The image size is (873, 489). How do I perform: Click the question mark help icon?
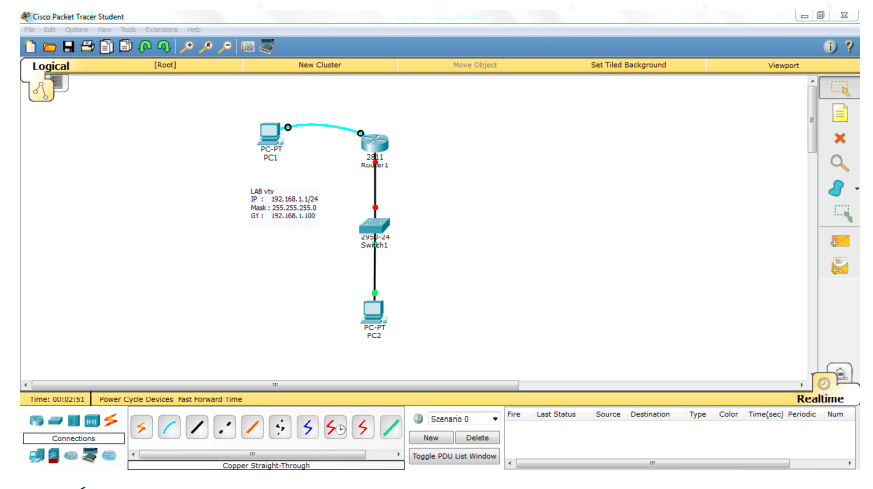(849, 47)
